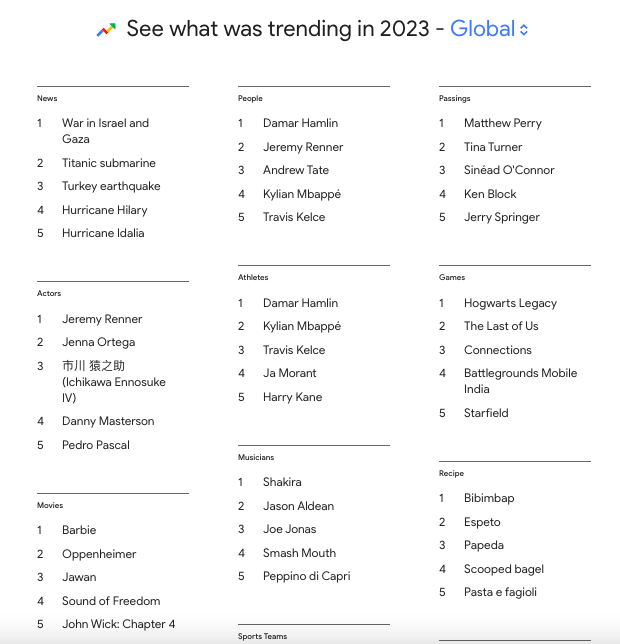Select 'Barbie' in the Movies list
Screen dimensions: 620x644
pyautogui.click(x=79, y=530)
